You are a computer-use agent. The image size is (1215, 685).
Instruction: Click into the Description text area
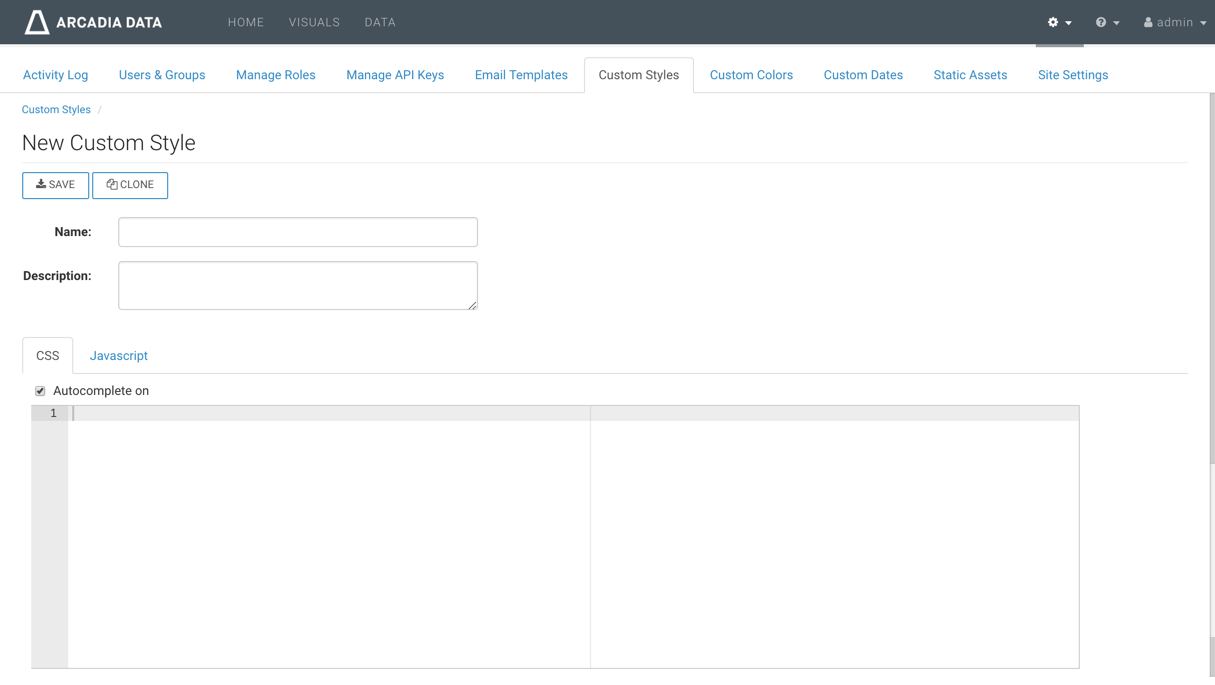298,285
